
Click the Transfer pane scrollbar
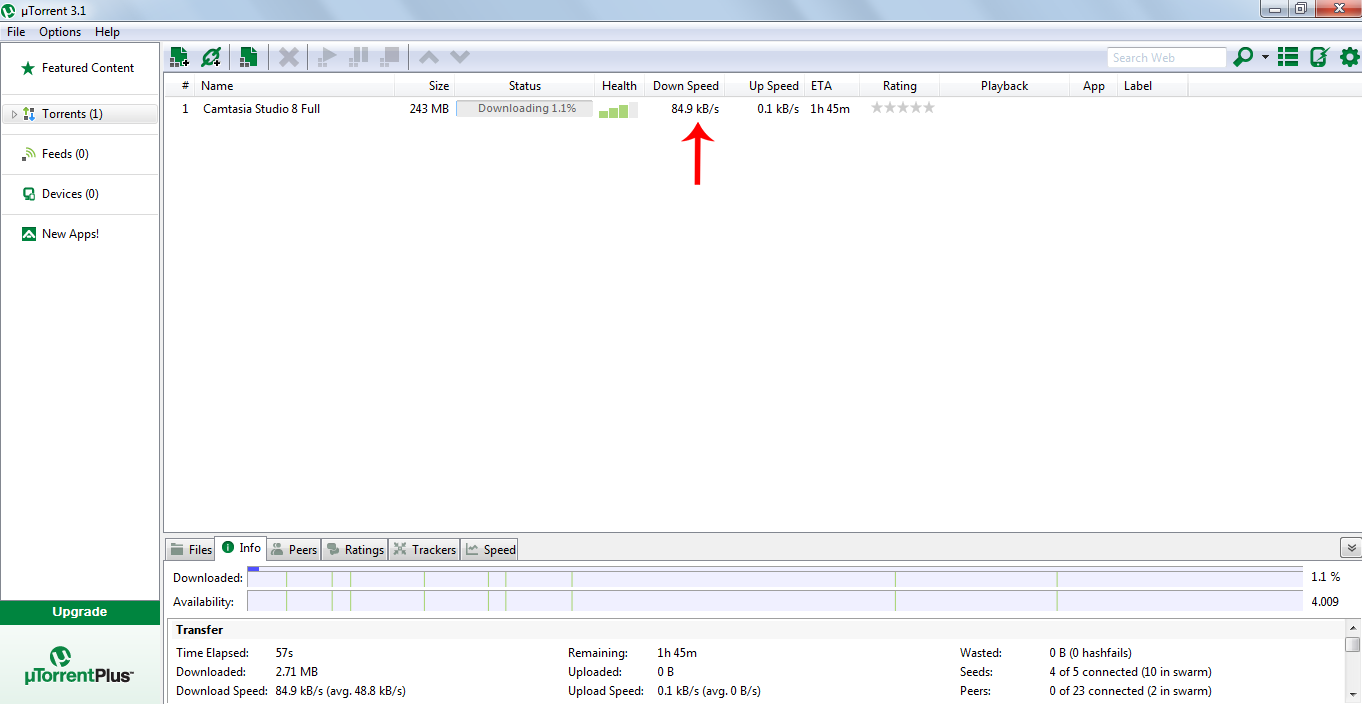coord(1352,662)
